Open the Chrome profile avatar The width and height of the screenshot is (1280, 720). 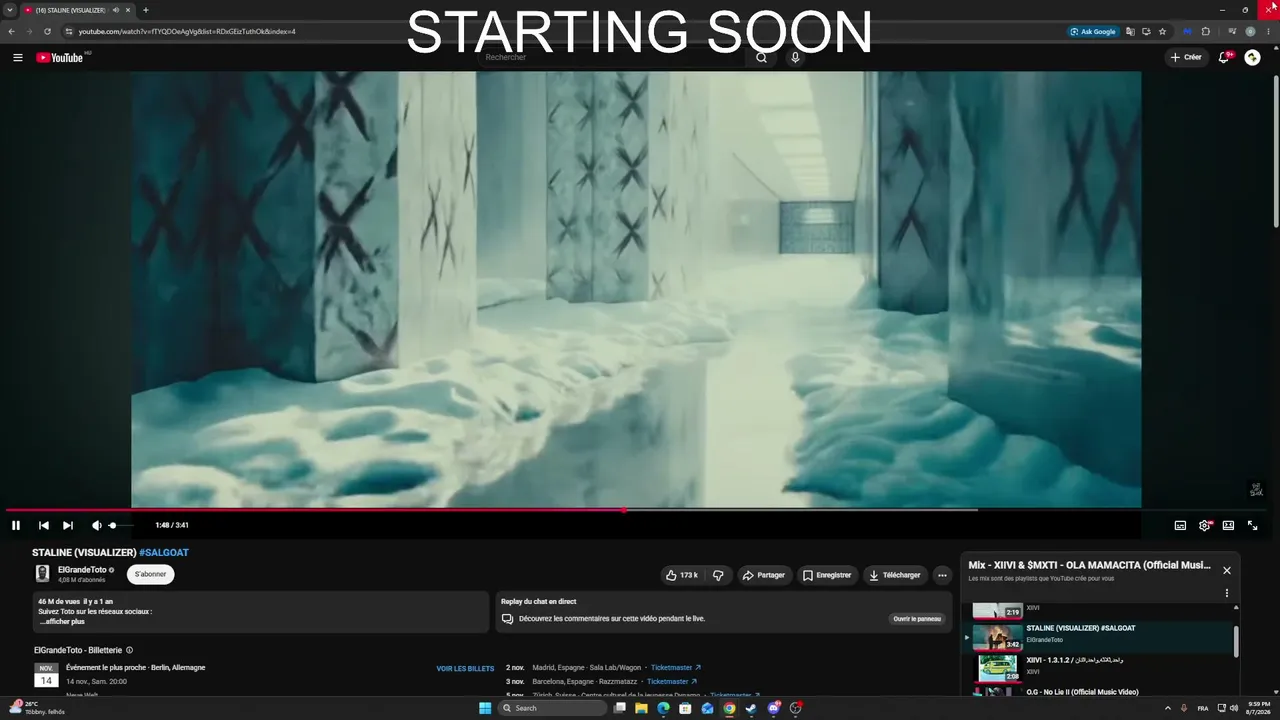pyautogui.click(x=1250, y=31)
